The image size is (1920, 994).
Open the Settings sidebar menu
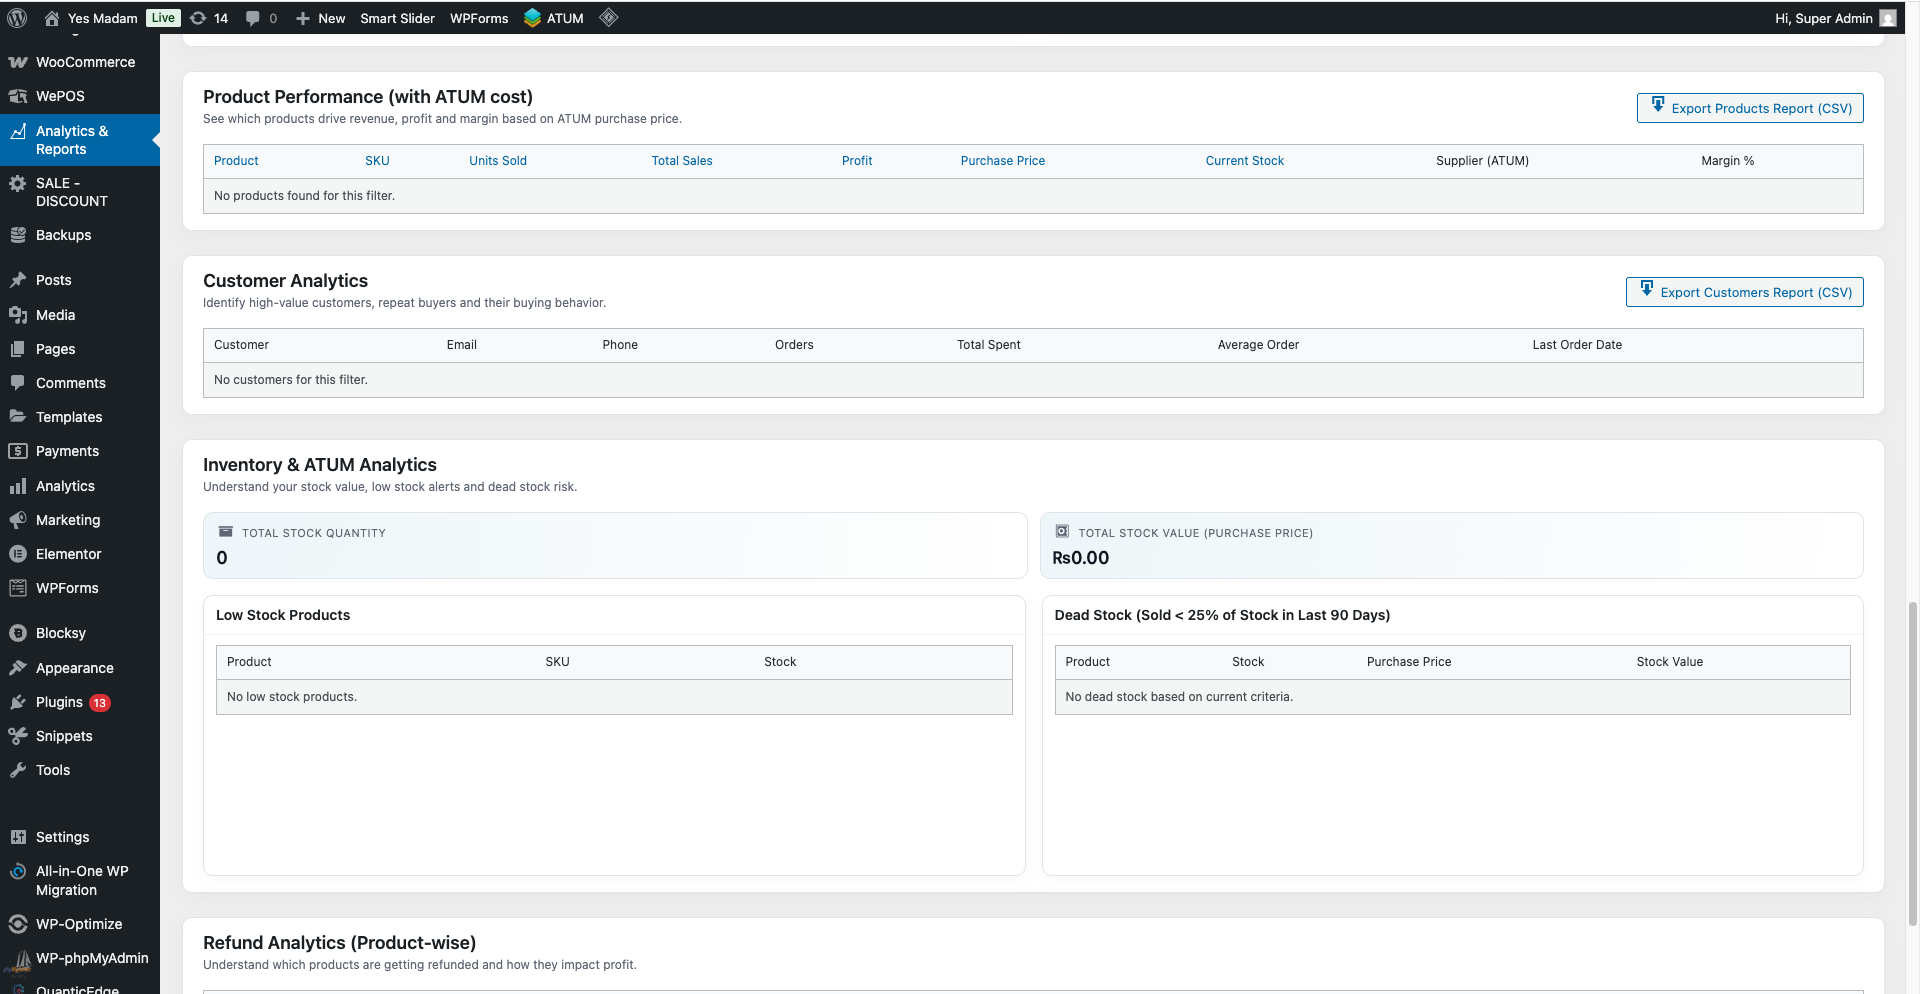coord(62,837)
